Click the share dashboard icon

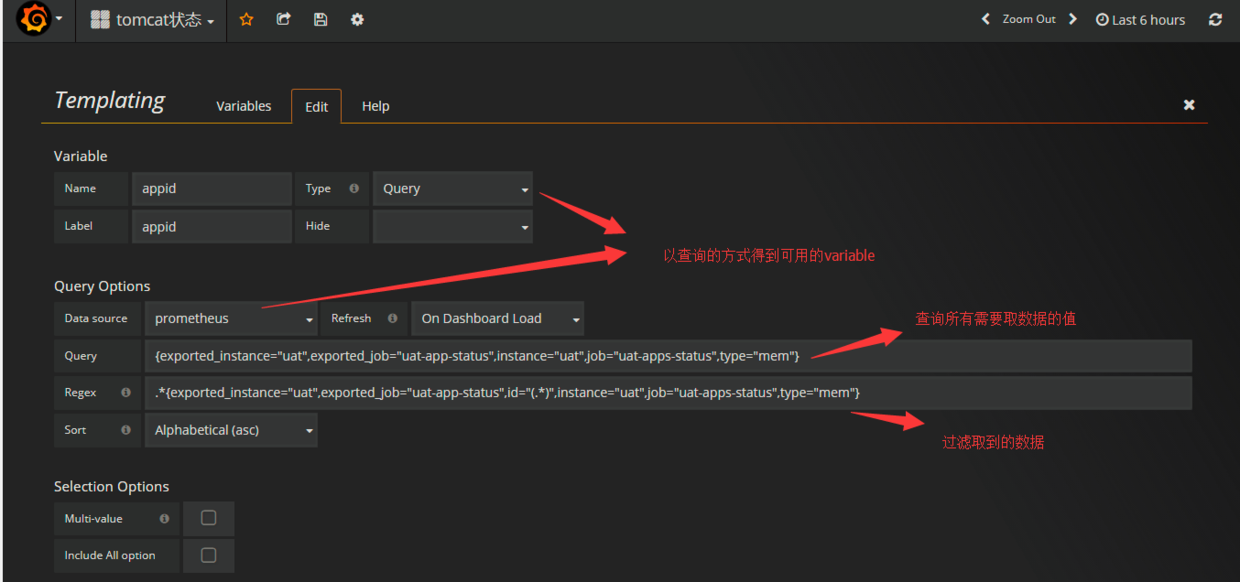(x=283, y=19)
